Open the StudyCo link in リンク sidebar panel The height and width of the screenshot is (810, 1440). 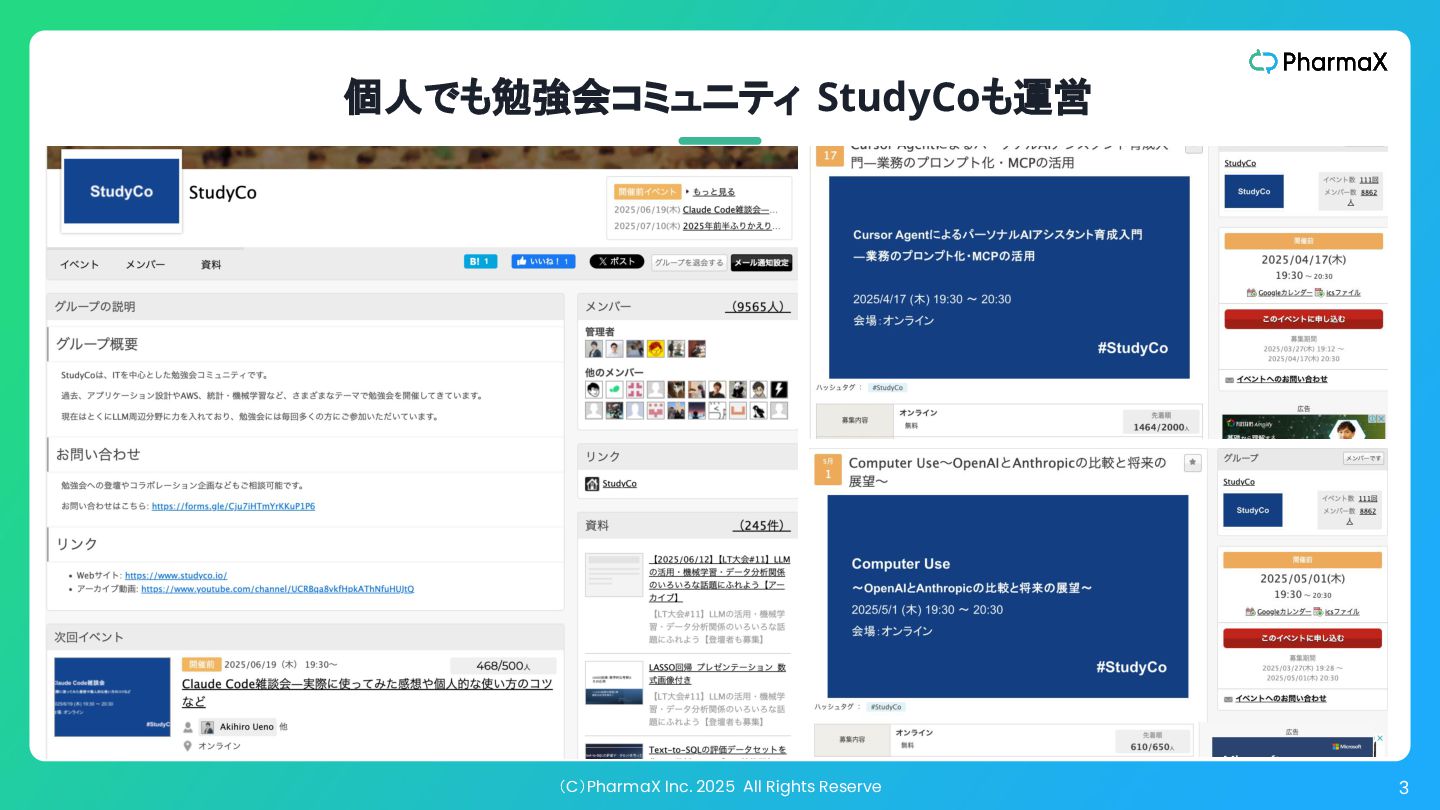619,484
